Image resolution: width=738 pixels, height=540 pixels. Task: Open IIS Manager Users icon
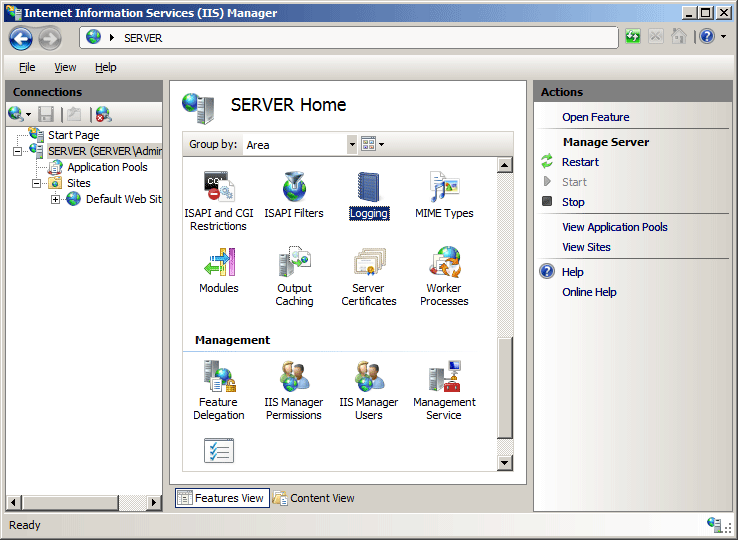click(369, 390)
